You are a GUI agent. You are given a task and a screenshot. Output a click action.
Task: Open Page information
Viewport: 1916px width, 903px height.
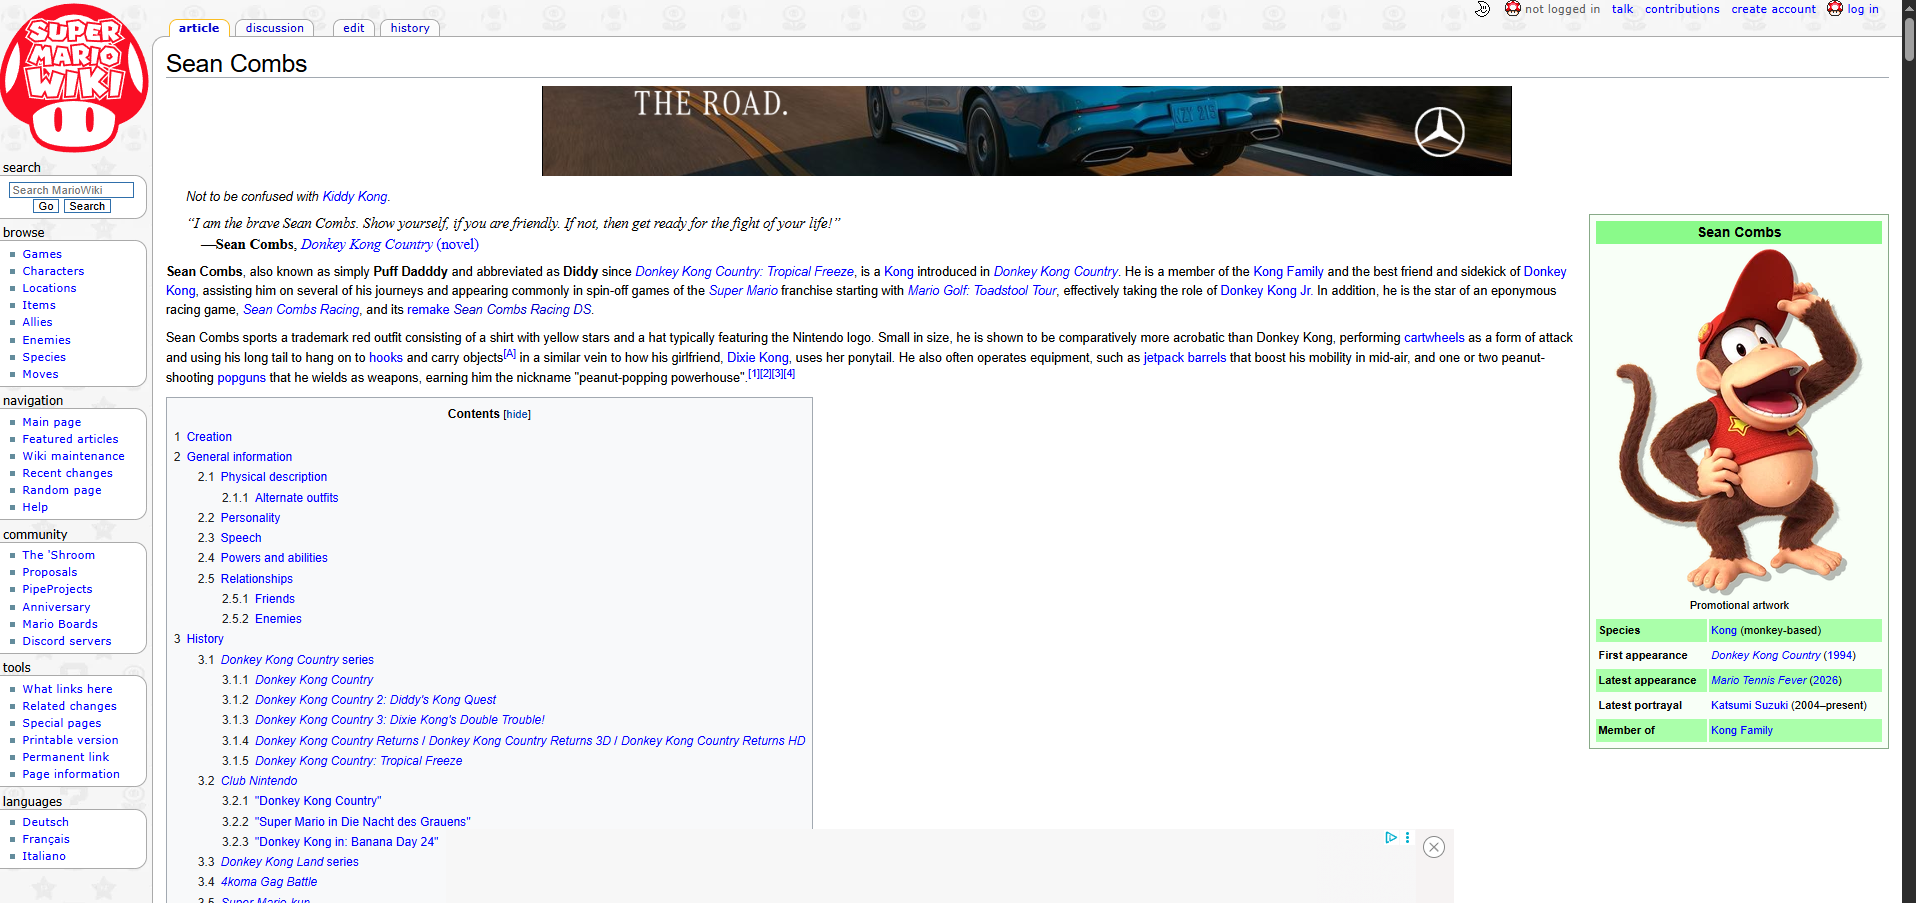pyautogui.click(x=71, y=774)
